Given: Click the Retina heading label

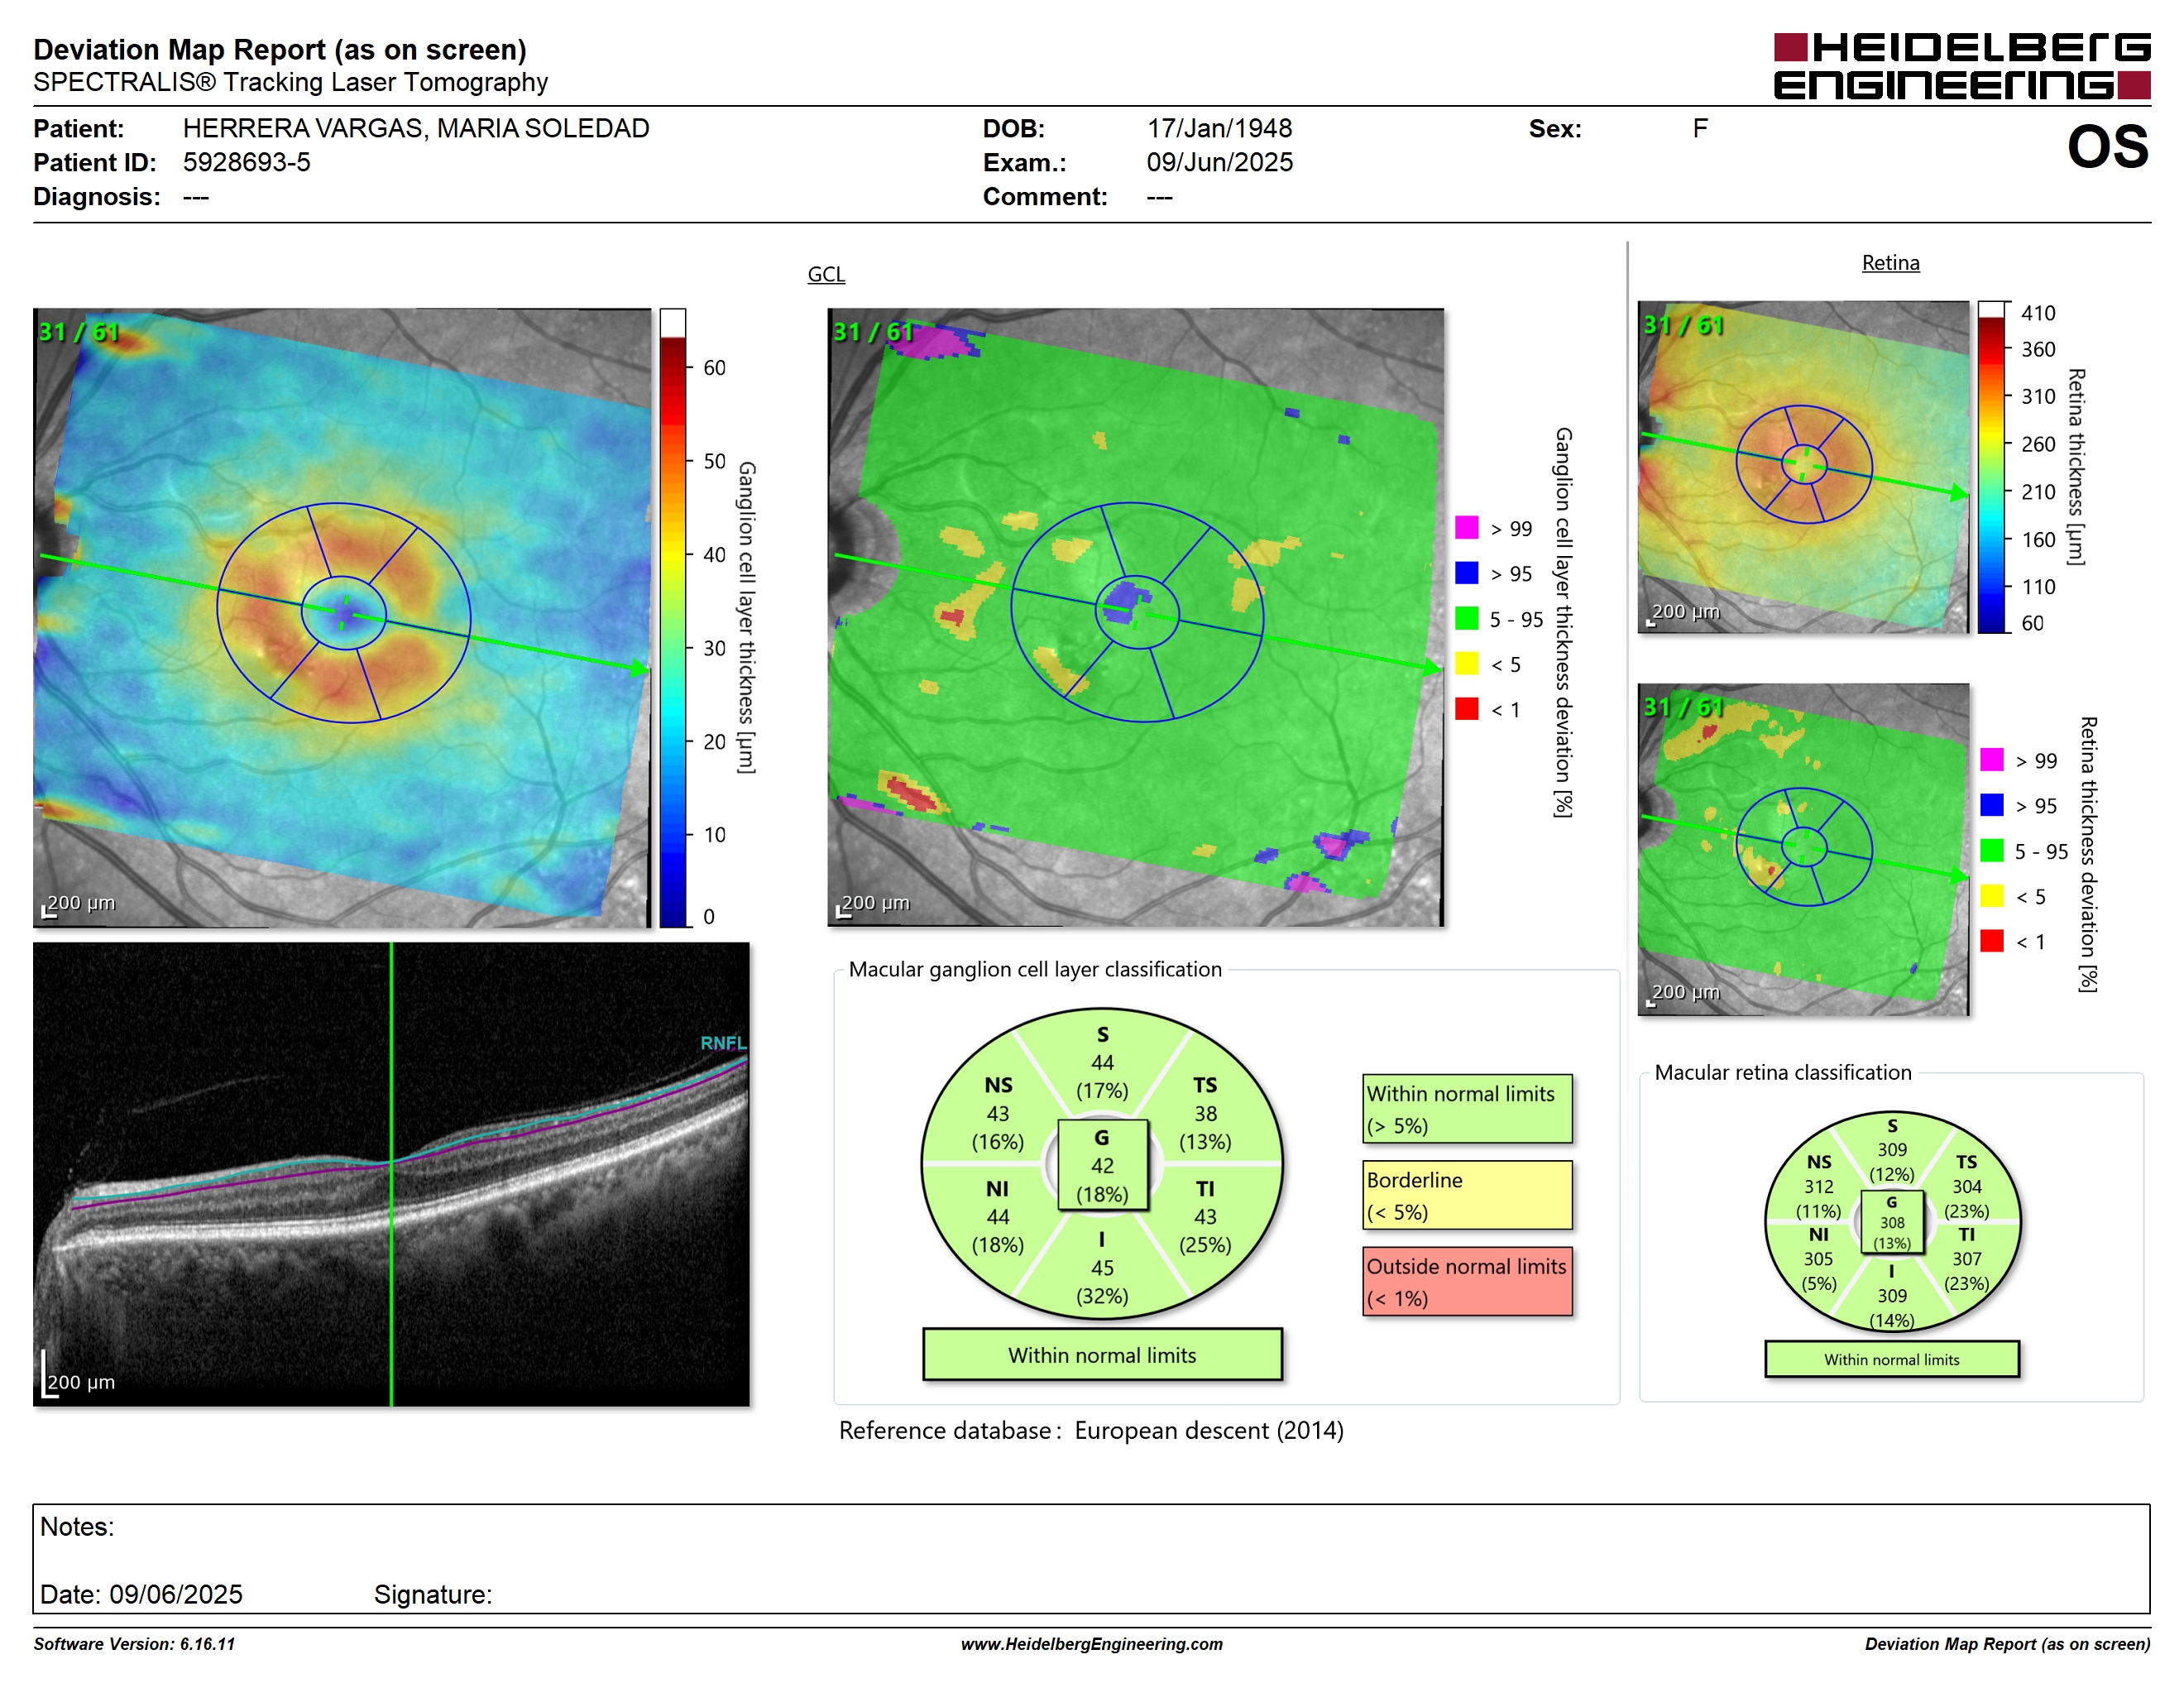Looking at the screenshot, I should click(1890, 263).
